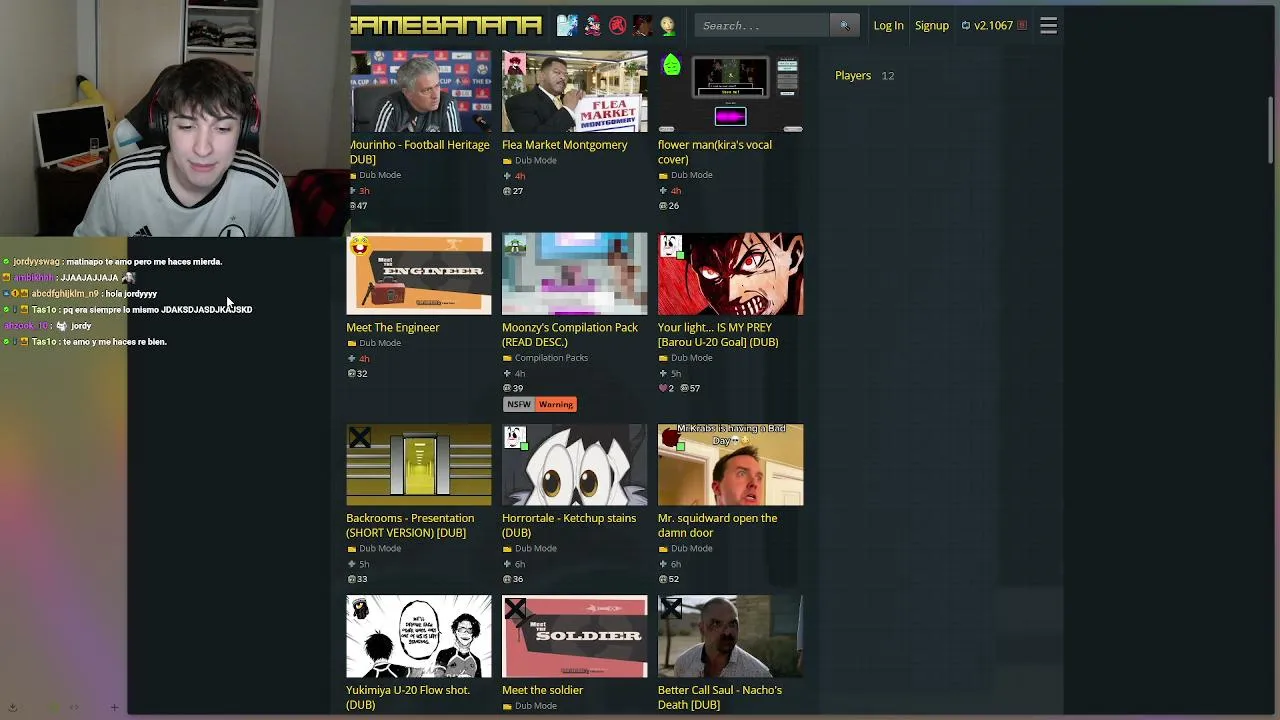Click submitter avatar on Horrortale Ketchup stains
1280x720 pixels.
click(x=515, y=437)
